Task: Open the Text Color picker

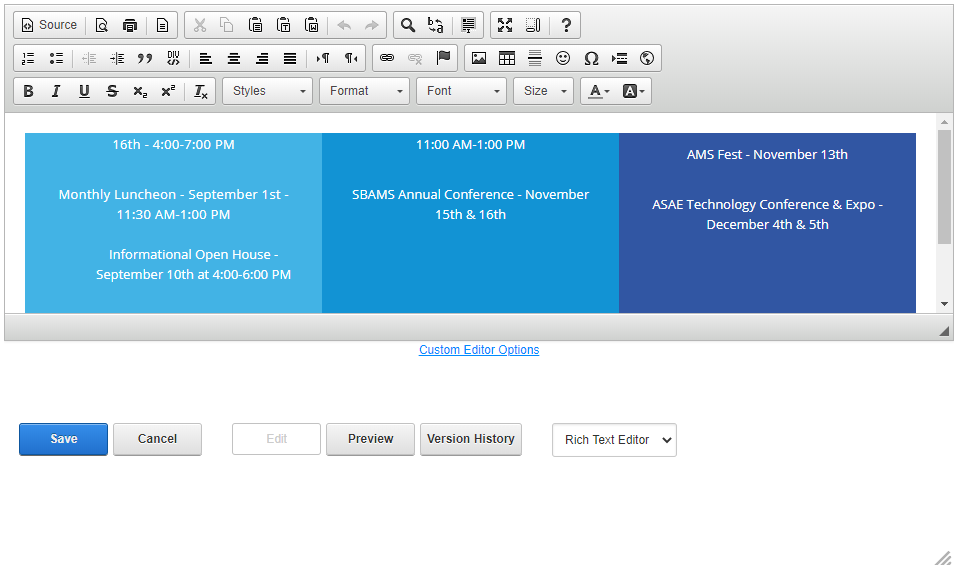Action: [599, 91]
